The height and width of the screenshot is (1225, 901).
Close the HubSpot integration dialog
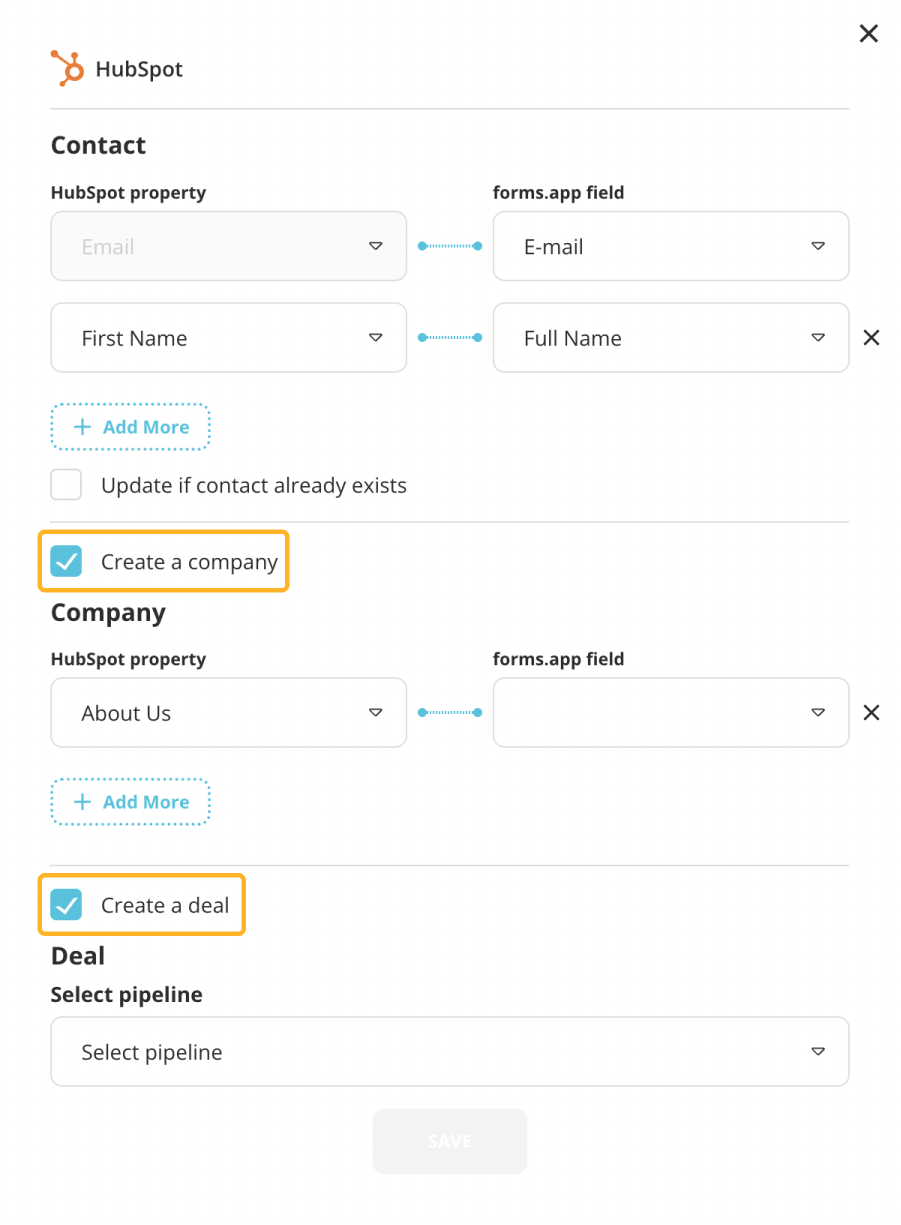coord(868,34)
